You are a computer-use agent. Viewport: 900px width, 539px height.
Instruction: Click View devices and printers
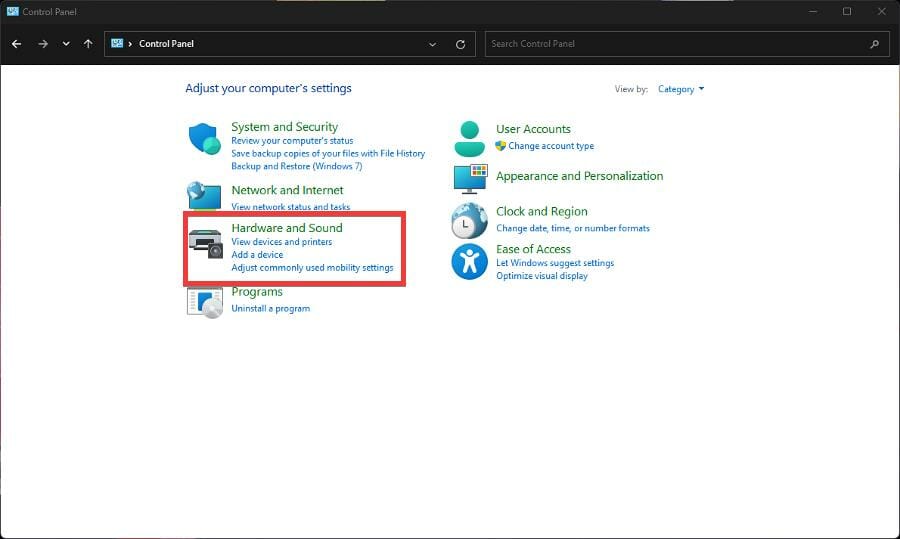point(282,242)
